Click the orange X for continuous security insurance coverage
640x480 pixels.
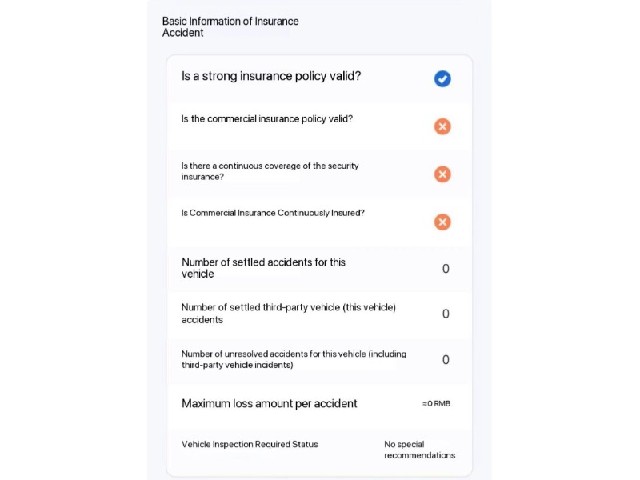pos(442,174)
